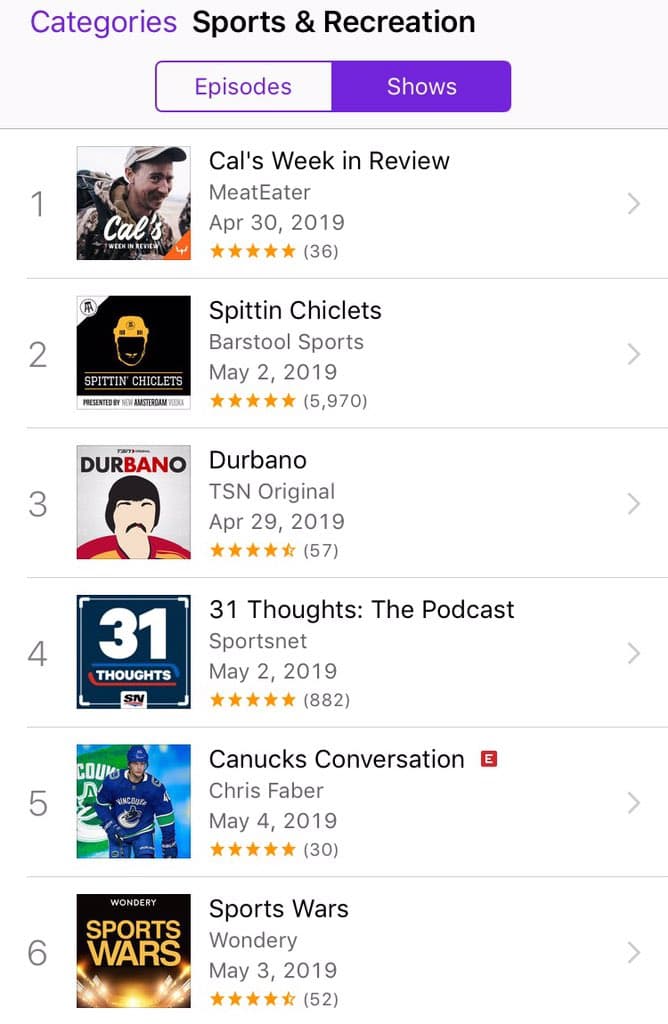This screenshot has width=668, height=1024.
Task: Select the Durbano show title
Action: (257, 460)
